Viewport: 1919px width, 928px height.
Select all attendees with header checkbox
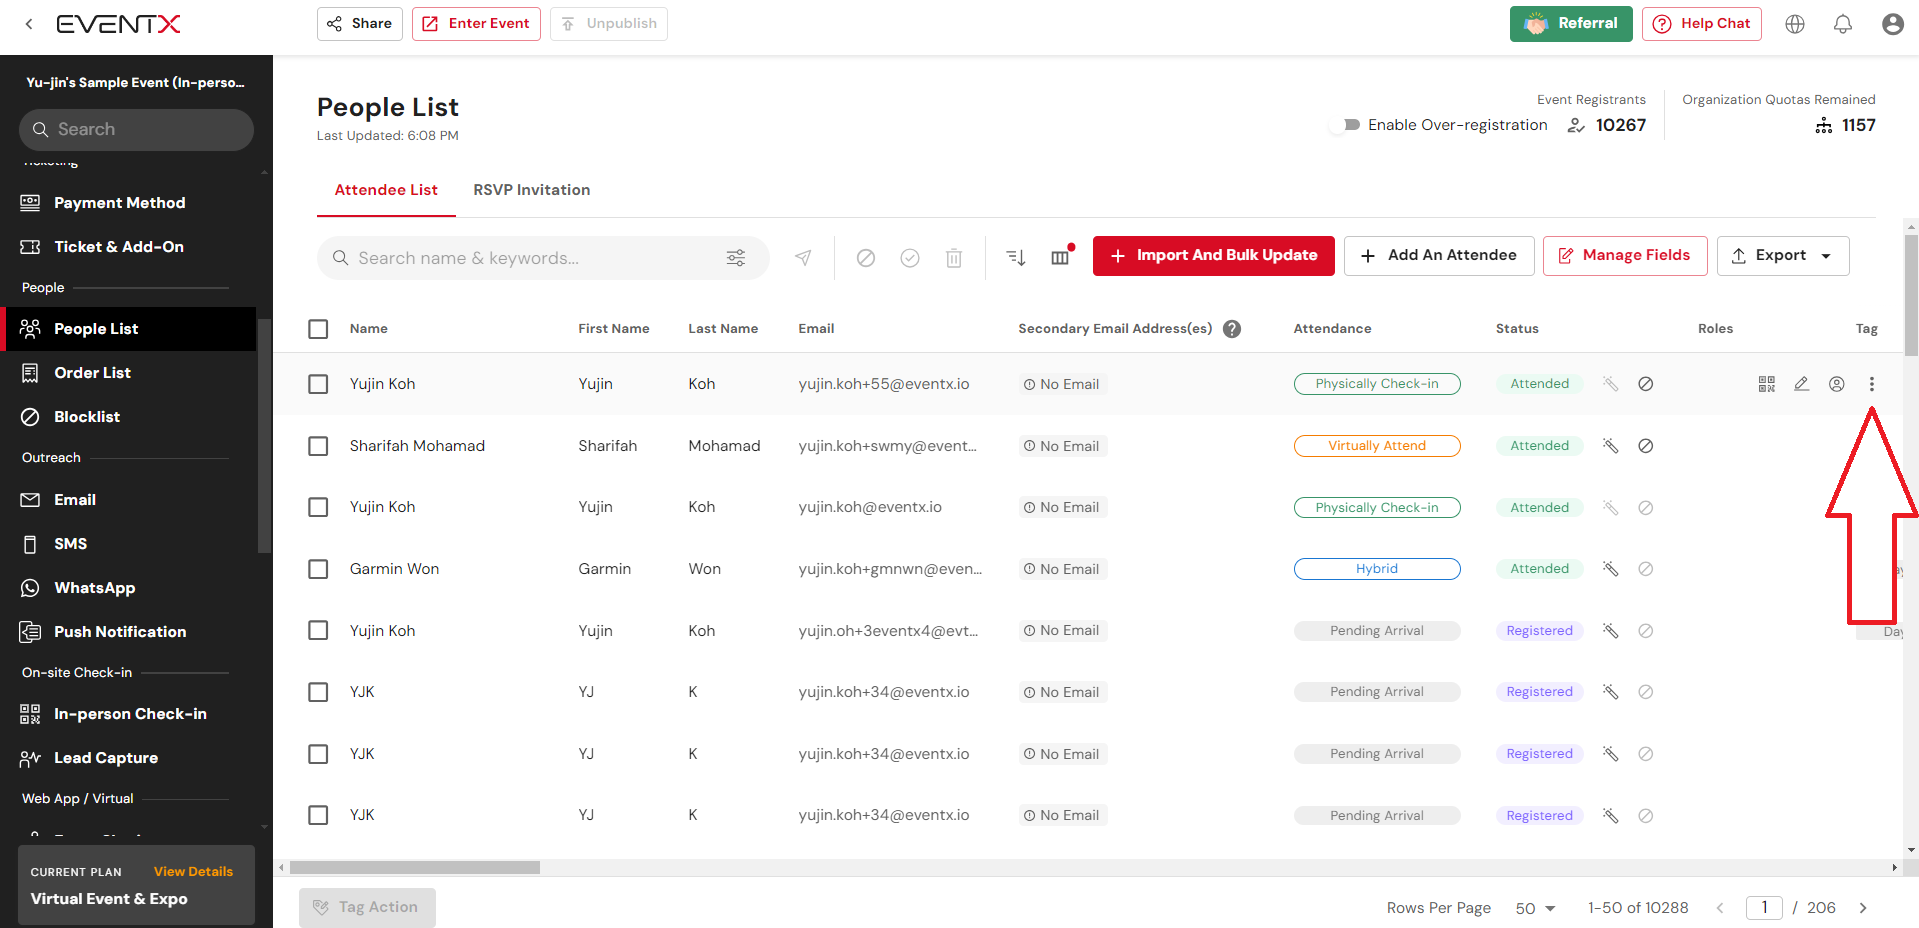tap(318, 329)
